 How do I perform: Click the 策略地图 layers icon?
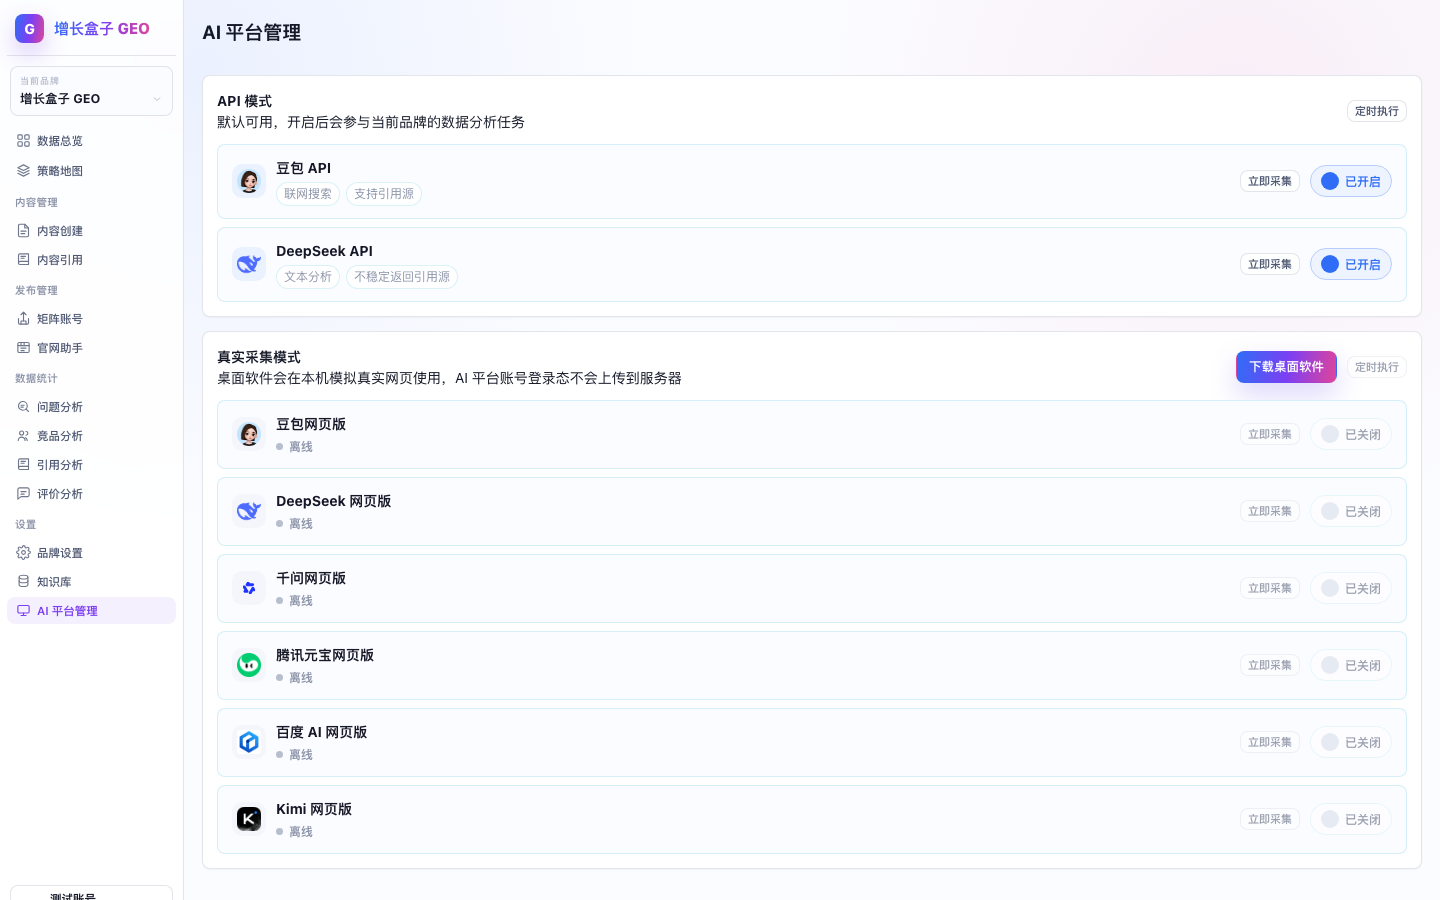tap(23, 171)
